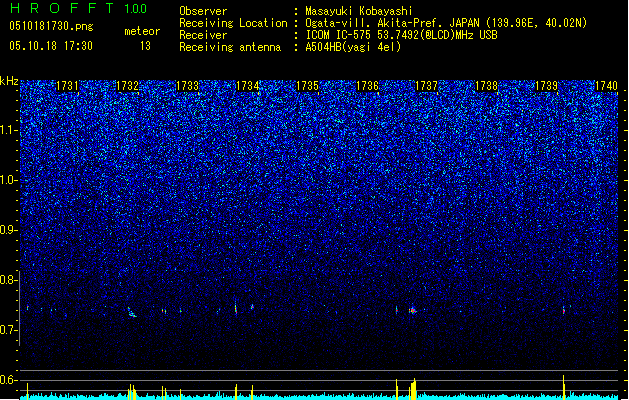Click the 1.0 frequency axis label
Screen dimensions: 629x400
(8, 180)
